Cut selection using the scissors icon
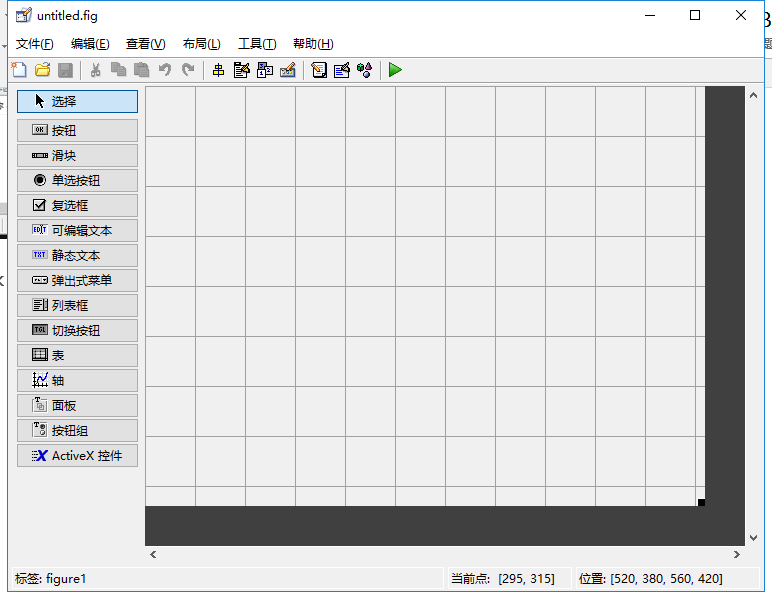 96,70
